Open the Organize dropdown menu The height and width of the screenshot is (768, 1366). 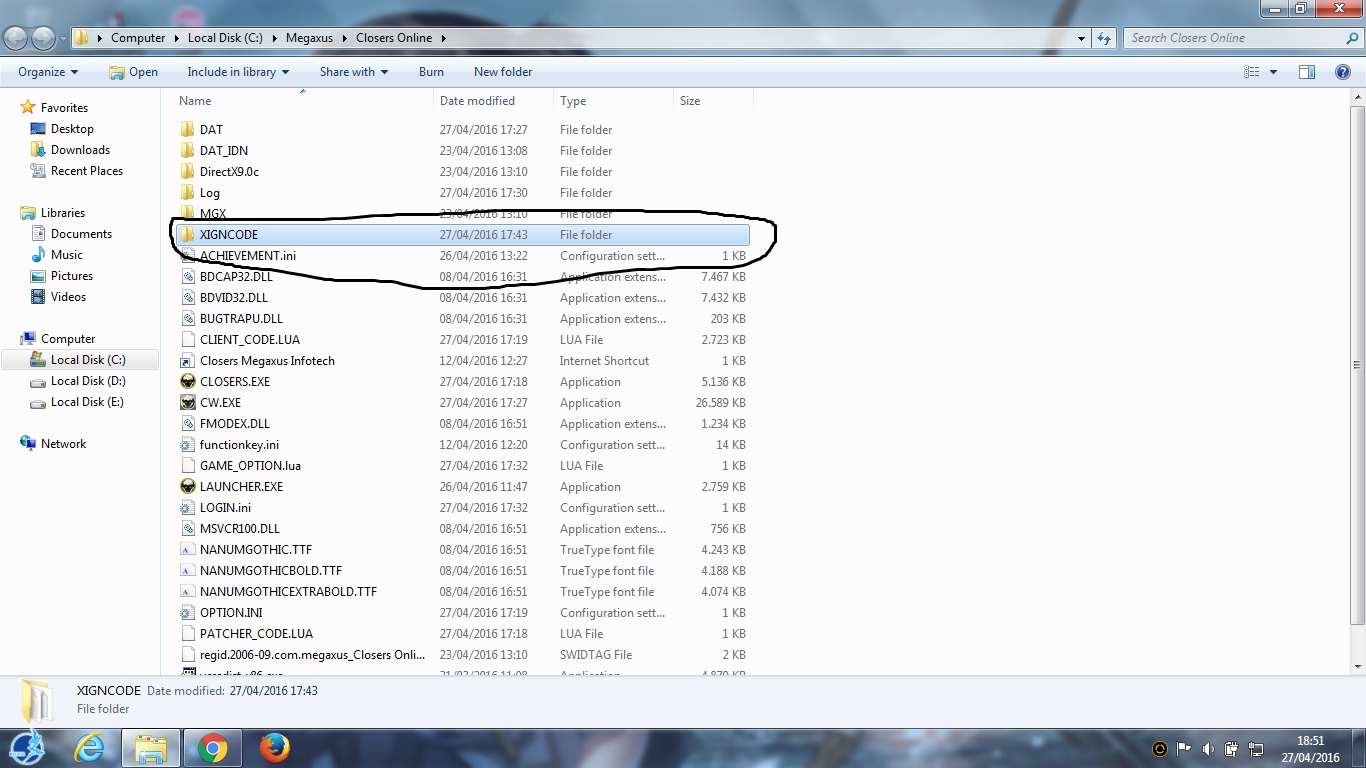click(48, 72)
